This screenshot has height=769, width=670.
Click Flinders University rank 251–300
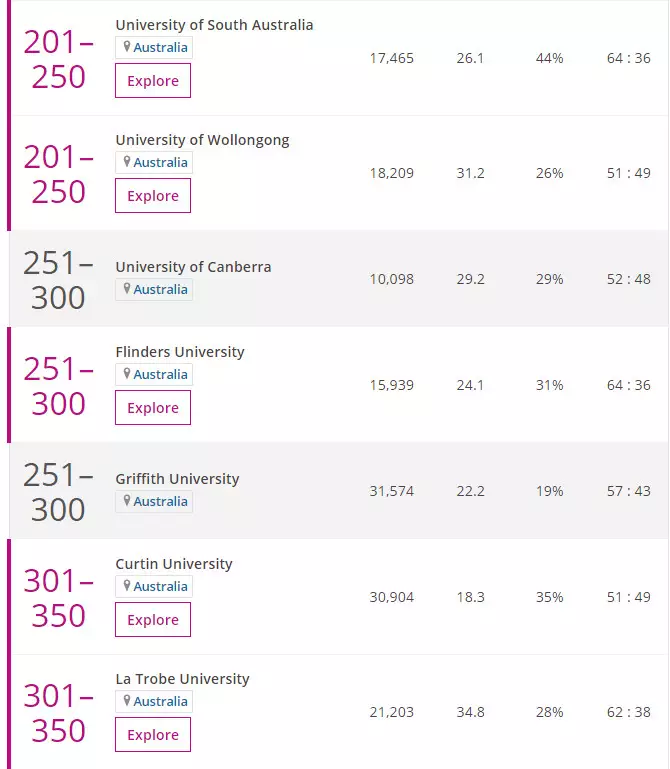[58, 387]
